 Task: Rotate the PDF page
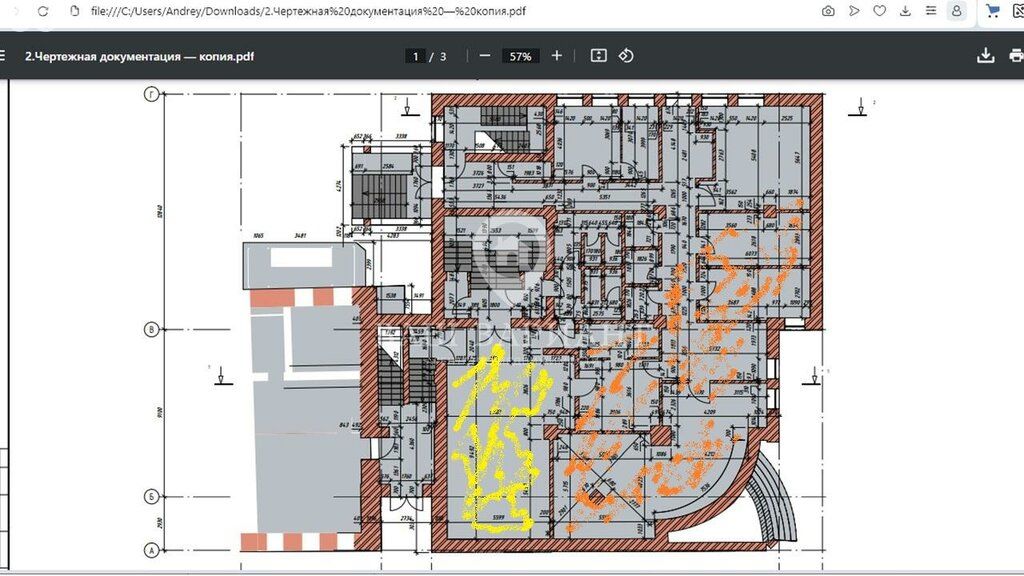coord(626,56)
